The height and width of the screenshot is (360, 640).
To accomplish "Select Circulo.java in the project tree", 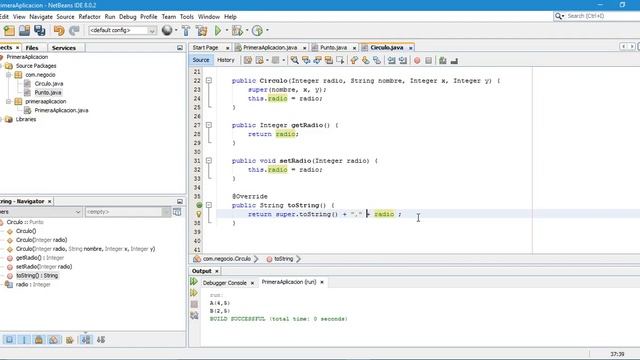I will pos(49,84).
